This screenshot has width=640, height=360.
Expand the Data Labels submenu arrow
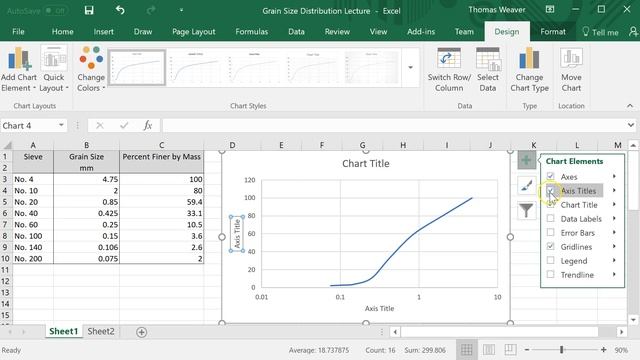pyautogui.click(x=614, y=218)
